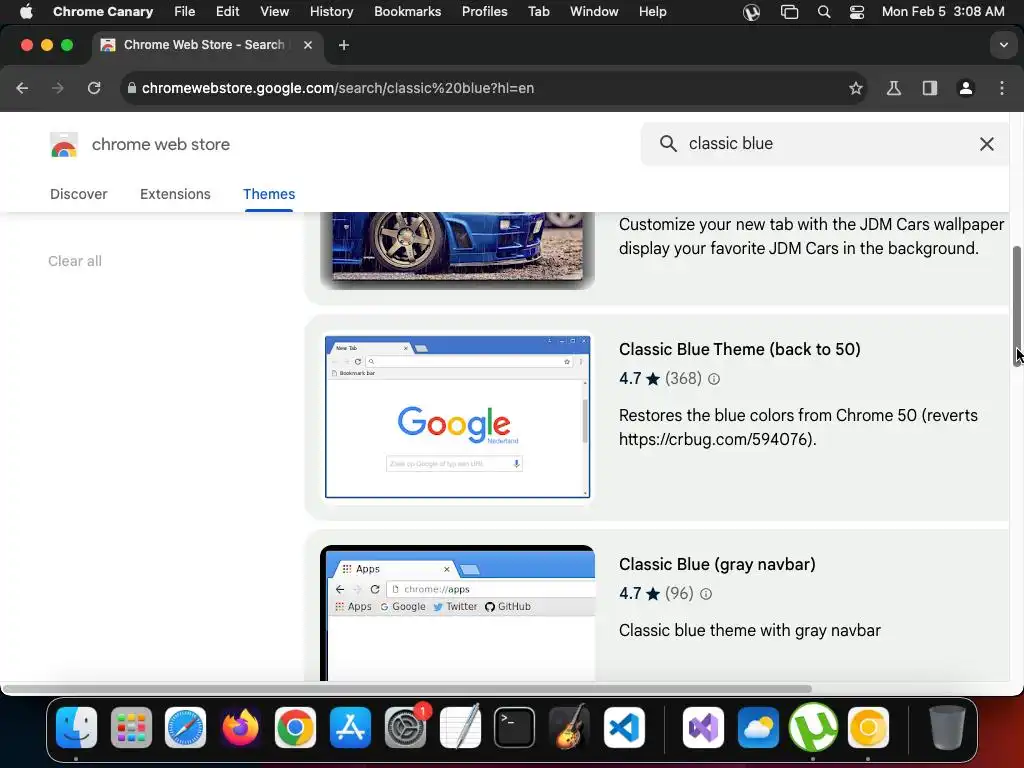Open the Classic Blue Theme (back to 50) thumbnail
The width and height of the screenshot is (1024, 768).
click(x=457, y=417)
